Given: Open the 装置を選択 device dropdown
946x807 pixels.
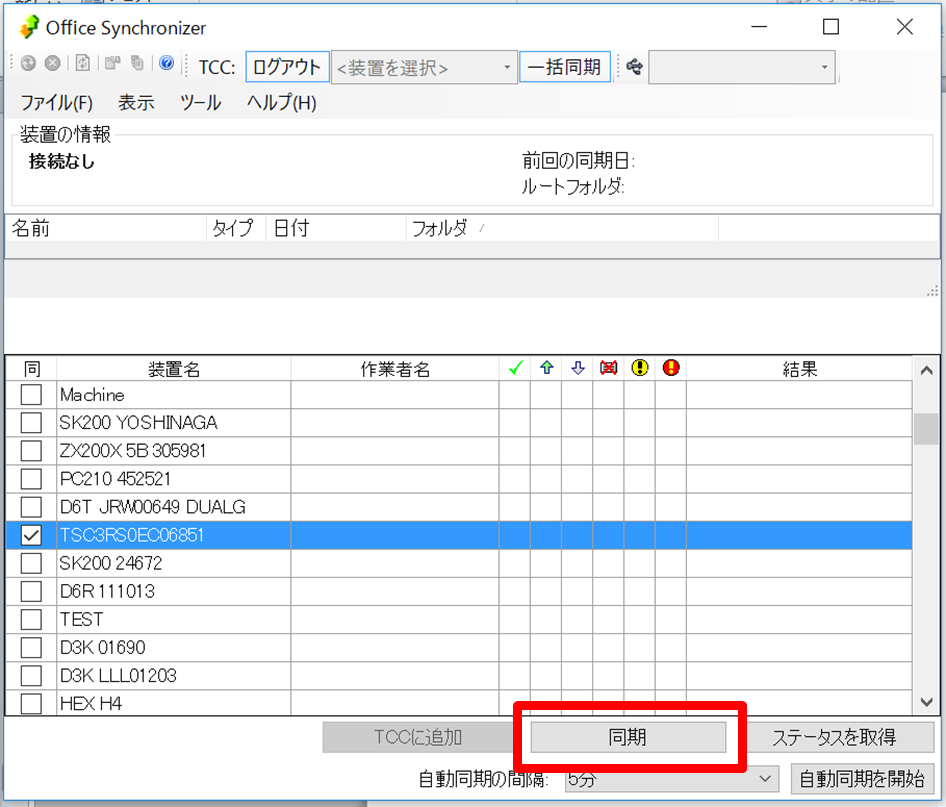Looking at the screenshot, I should pos(424,68).
